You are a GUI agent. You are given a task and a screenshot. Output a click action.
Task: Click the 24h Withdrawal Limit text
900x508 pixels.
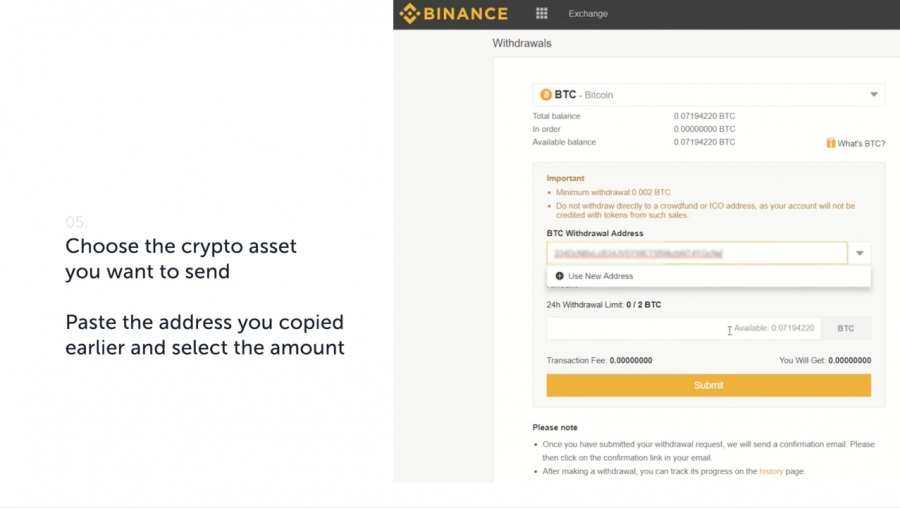click(603, 305)
